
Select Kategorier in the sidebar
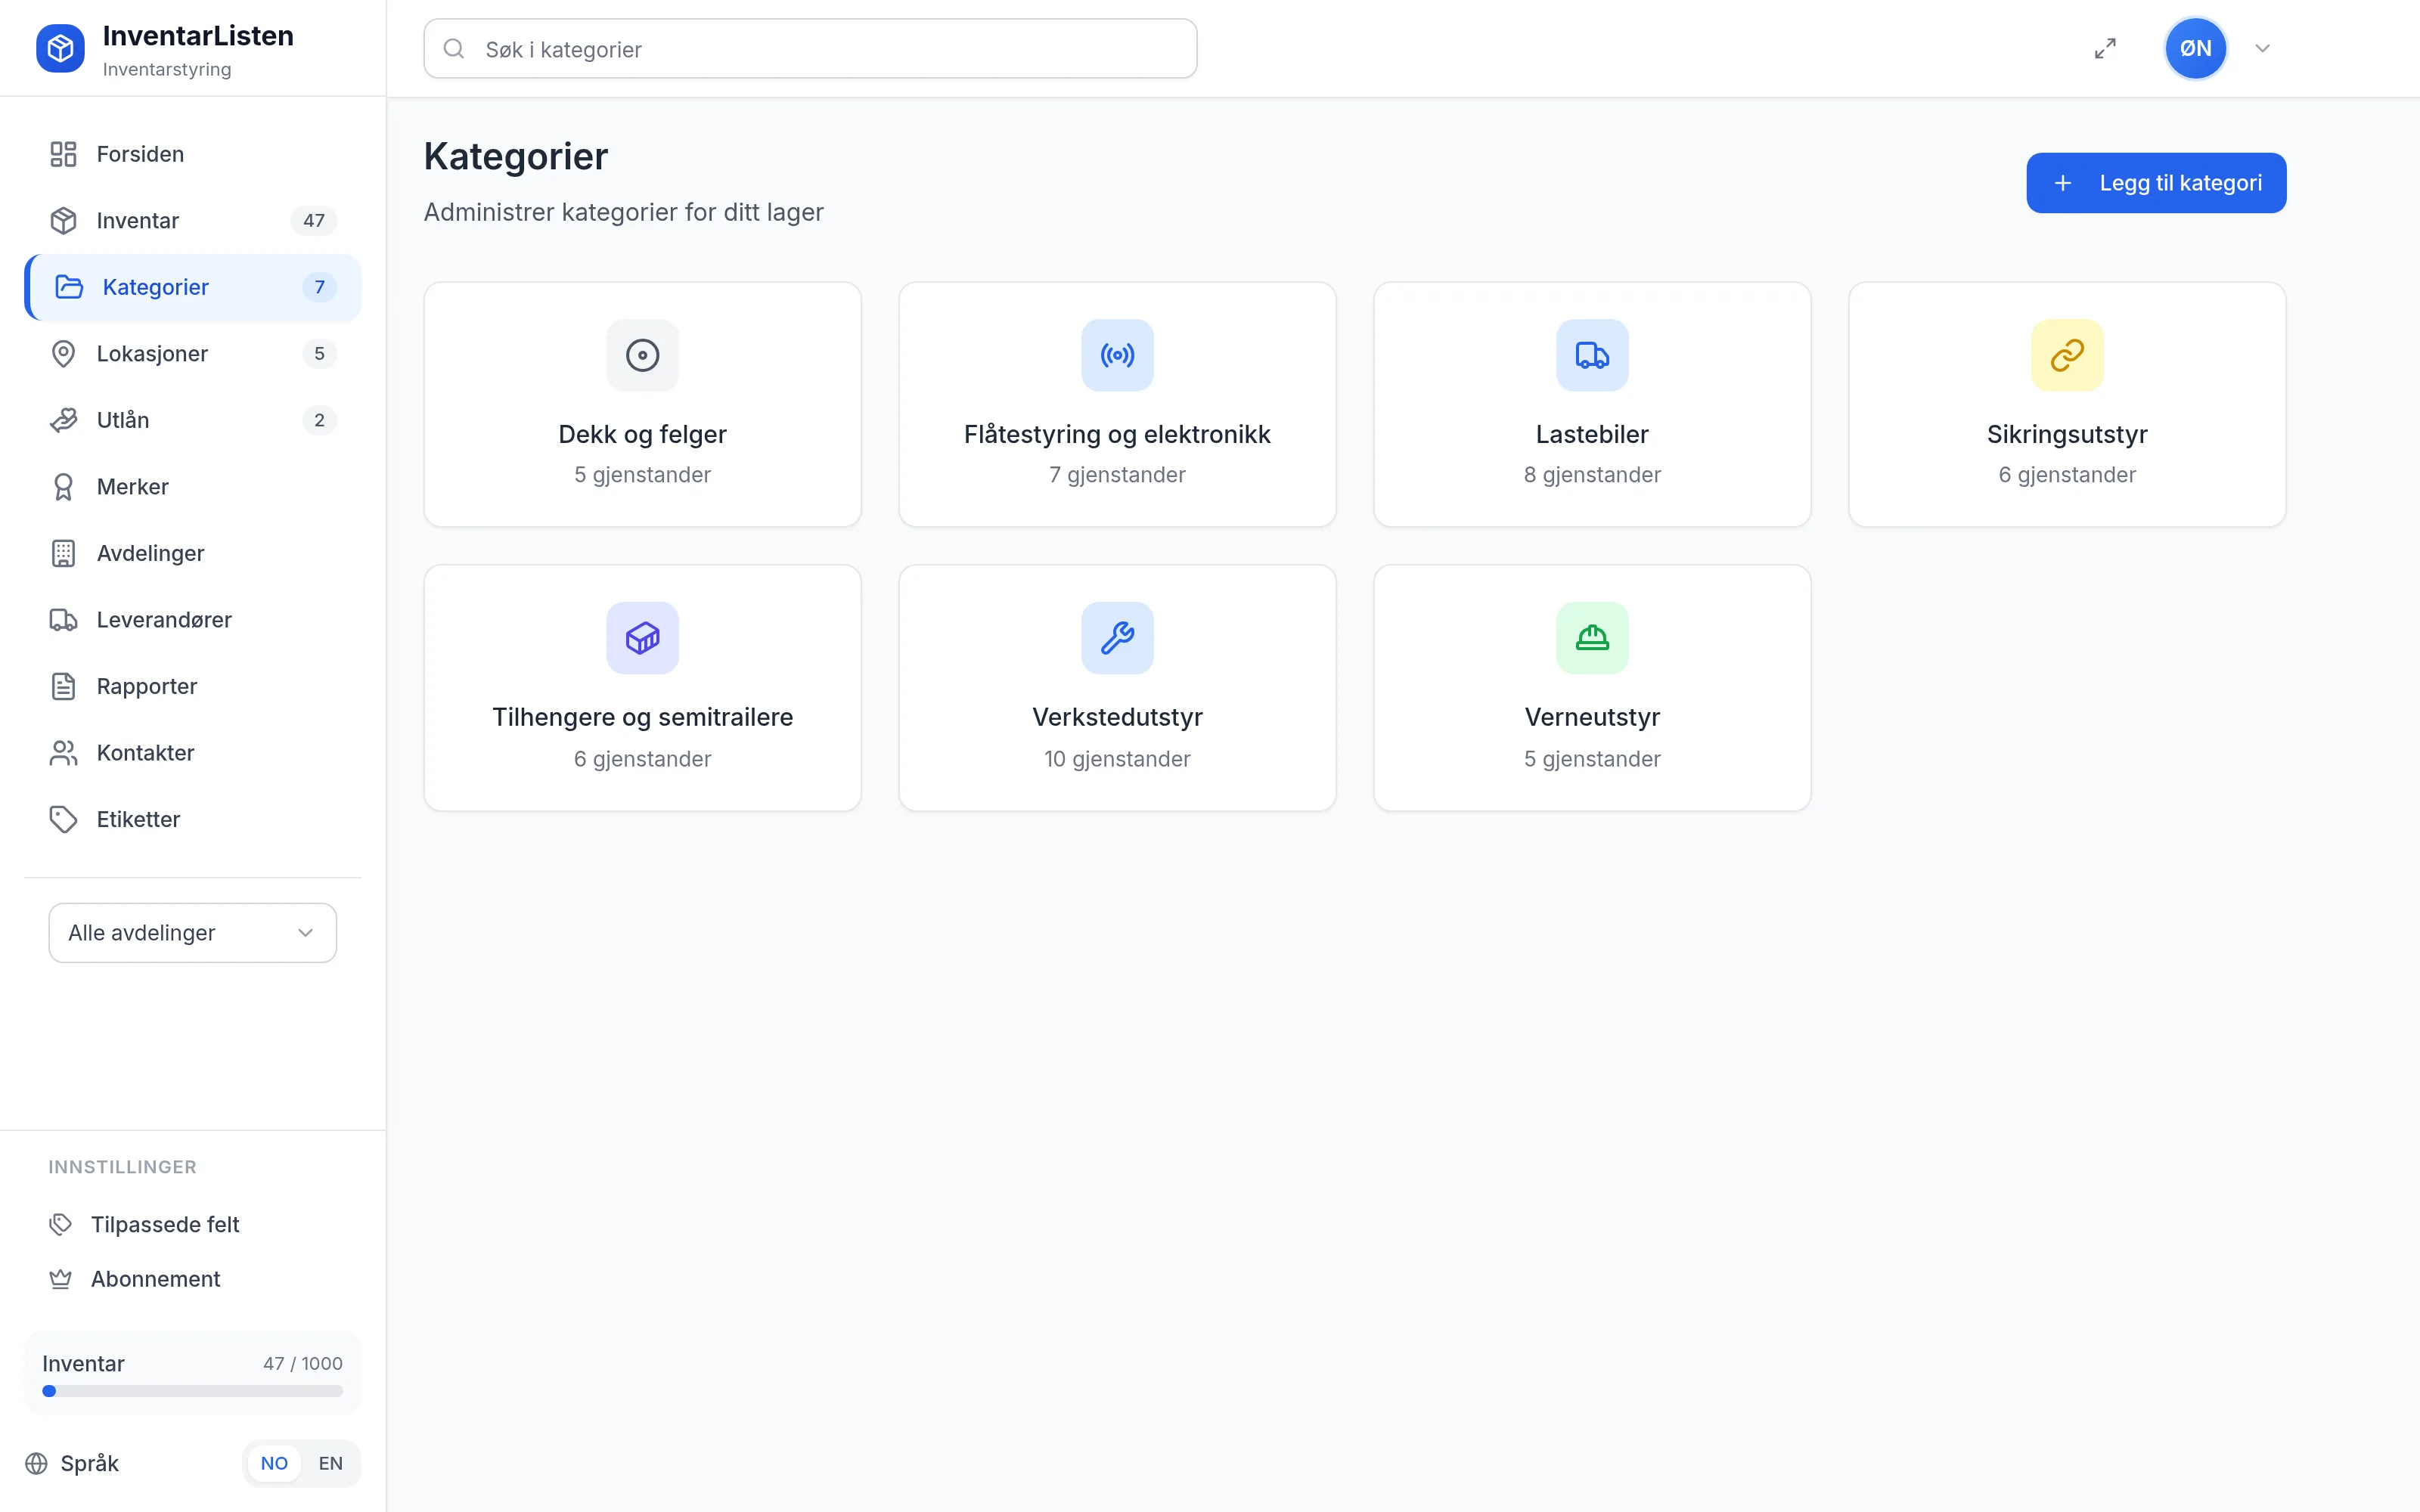point(193,287)
